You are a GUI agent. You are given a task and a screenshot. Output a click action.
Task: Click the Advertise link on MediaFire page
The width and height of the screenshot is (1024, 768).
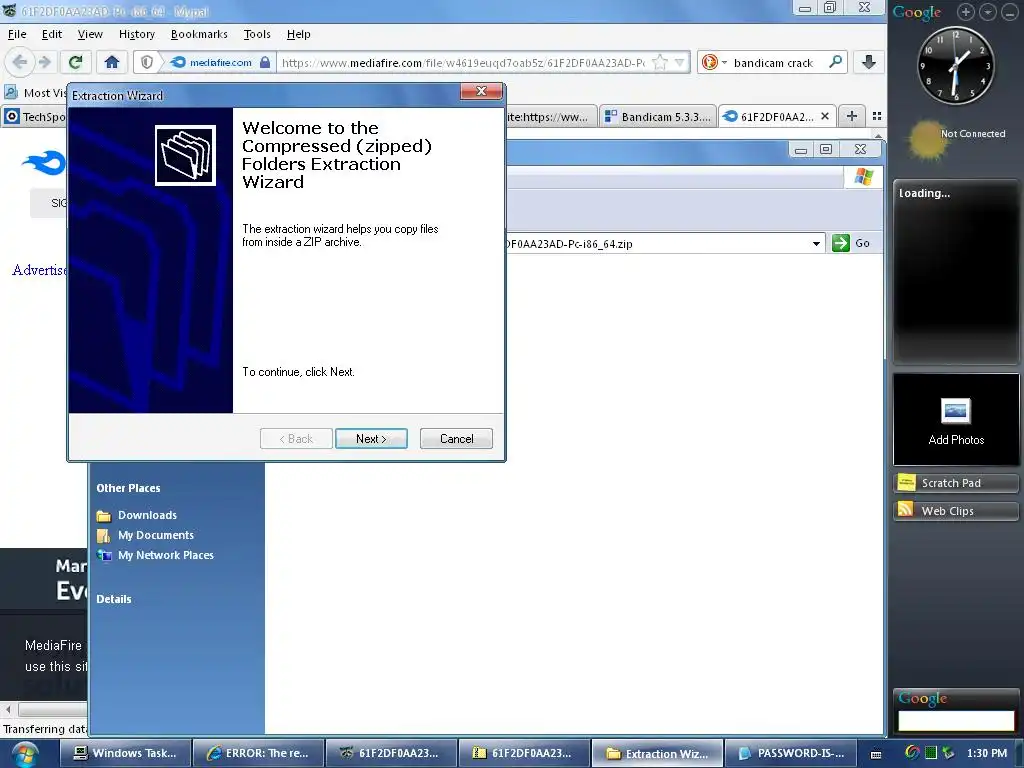[39, 270]
